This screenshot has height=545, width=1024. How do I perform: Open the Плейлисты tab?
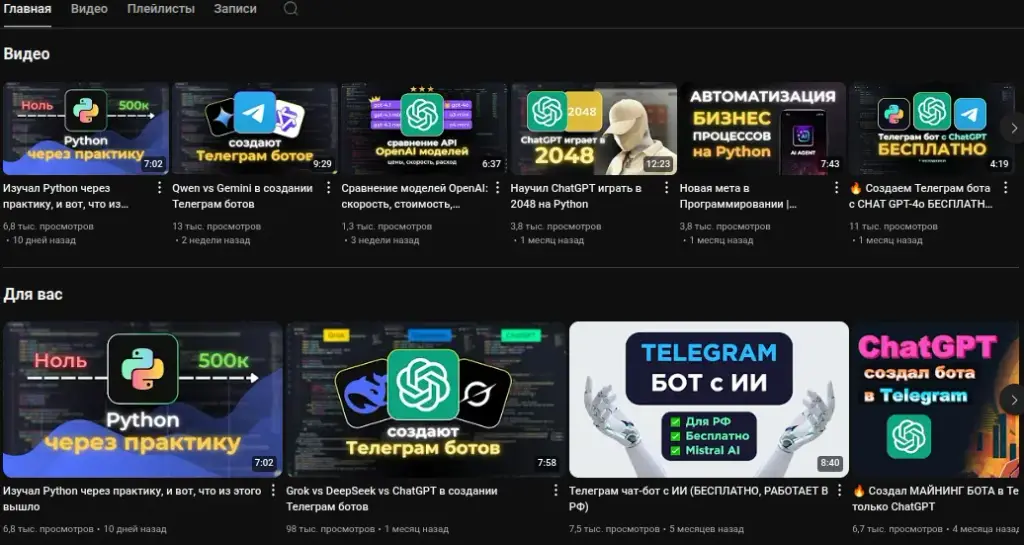click(x=161, y=9)
